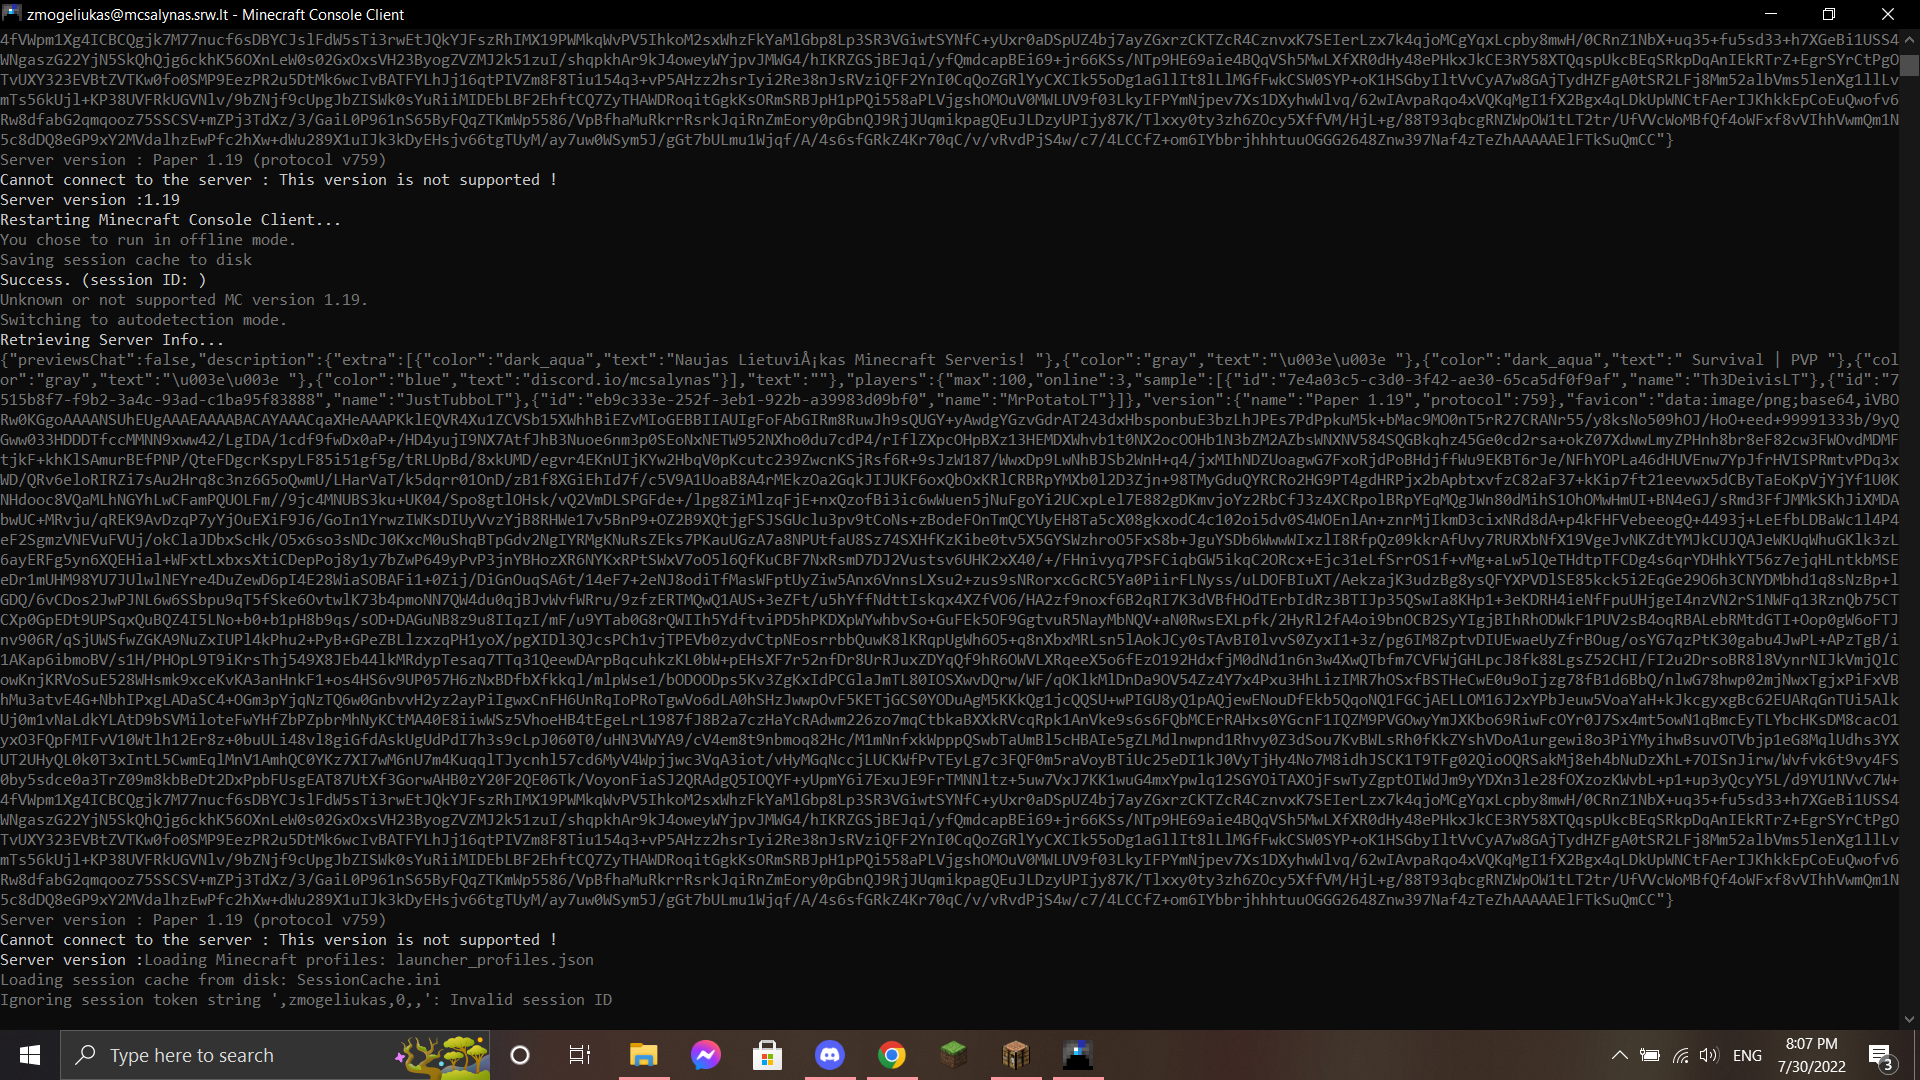This screenshot has width=1920, height=1080.
Task: Expand the hidden system tray icons
Action: pos(1620,1055)
